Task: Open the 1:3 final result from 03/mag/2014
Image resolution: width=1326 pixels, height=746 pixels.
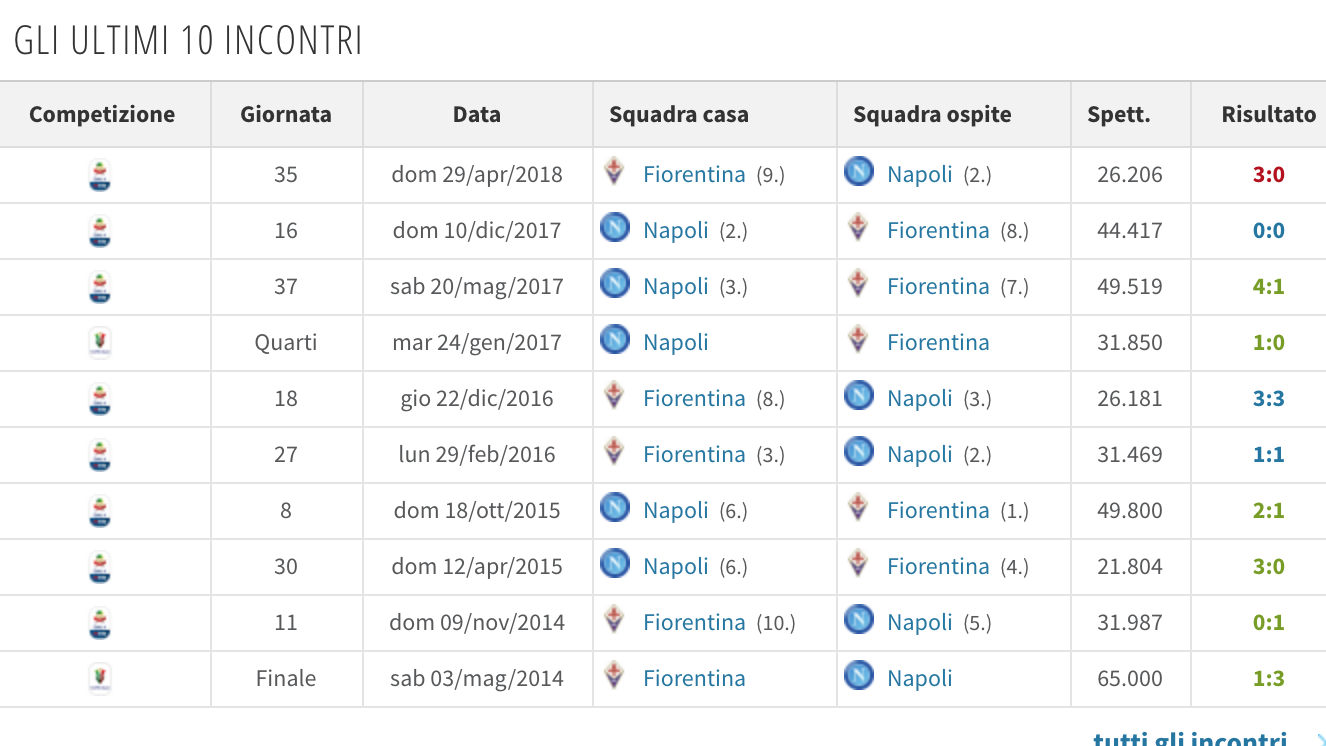Action: coord(1268,679)
